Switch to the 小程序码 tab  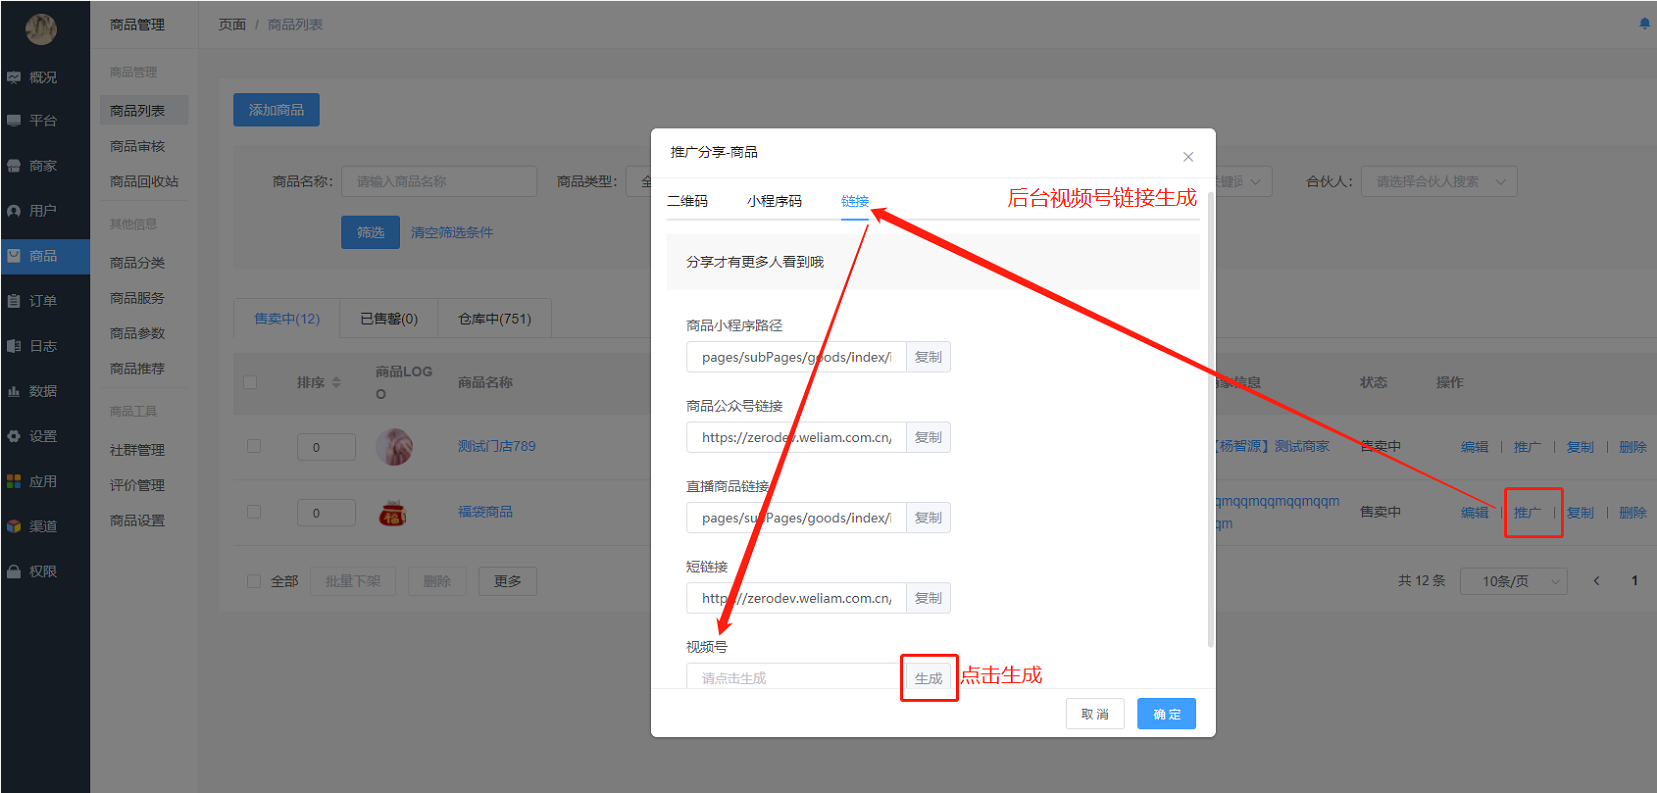point(774,201)
